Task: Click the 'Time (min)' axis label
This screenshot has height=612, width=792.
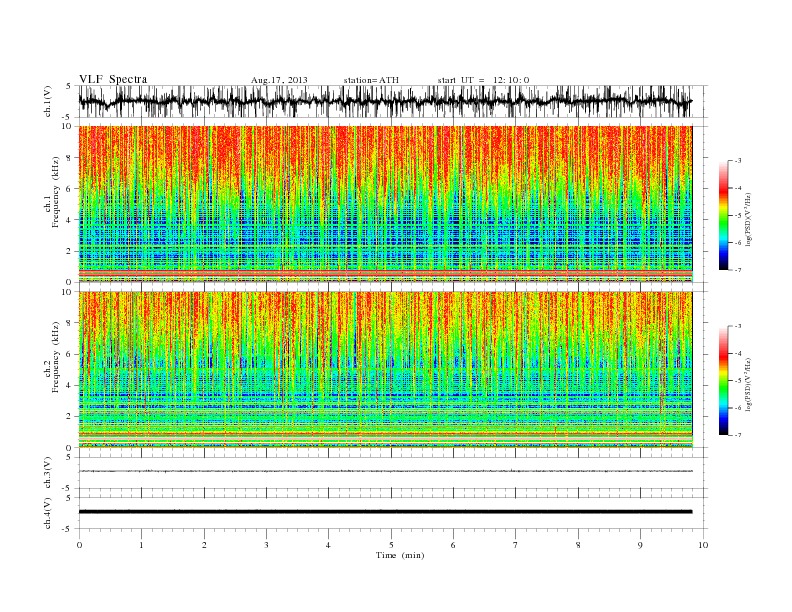Action: [400, 555]
